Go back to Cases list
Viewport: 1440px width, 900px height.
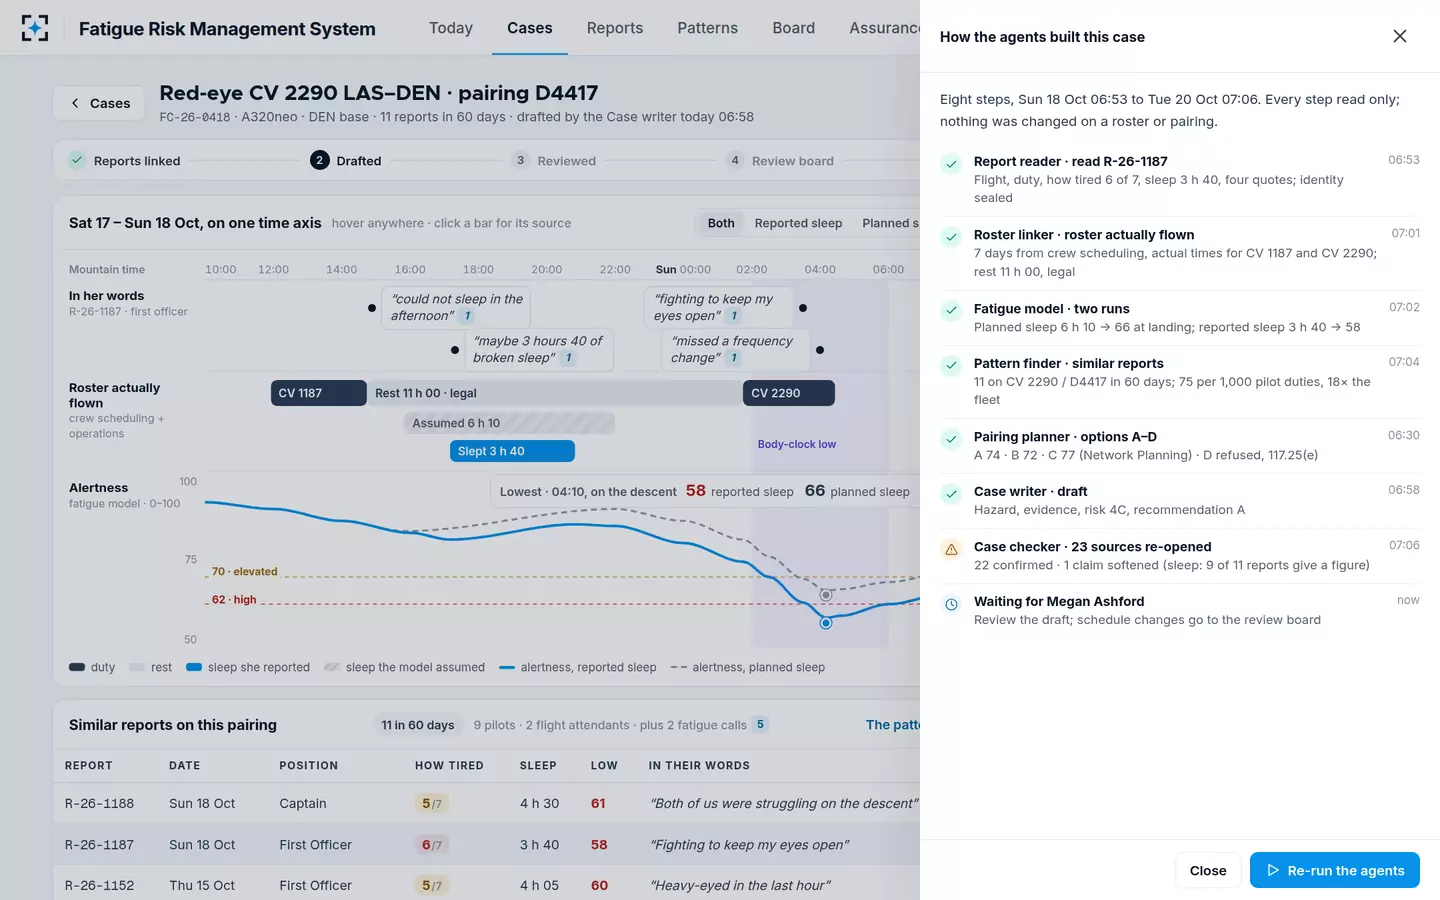[100, 103]
